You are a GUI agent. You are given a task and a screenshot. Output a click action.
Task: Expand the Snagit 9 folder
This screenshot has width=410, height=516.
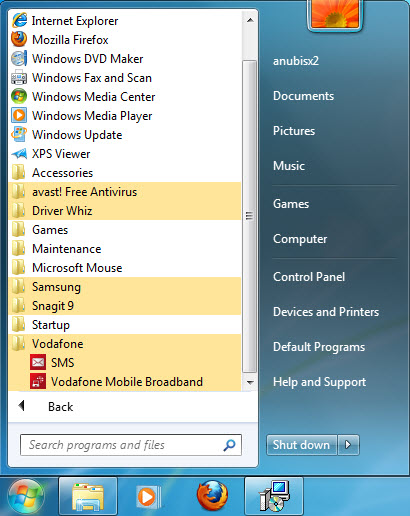click(x=125, y=306)
